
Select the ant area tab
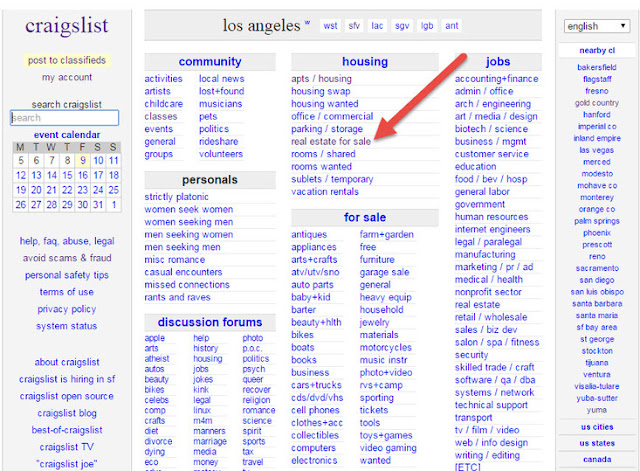[x=451, y=26]
